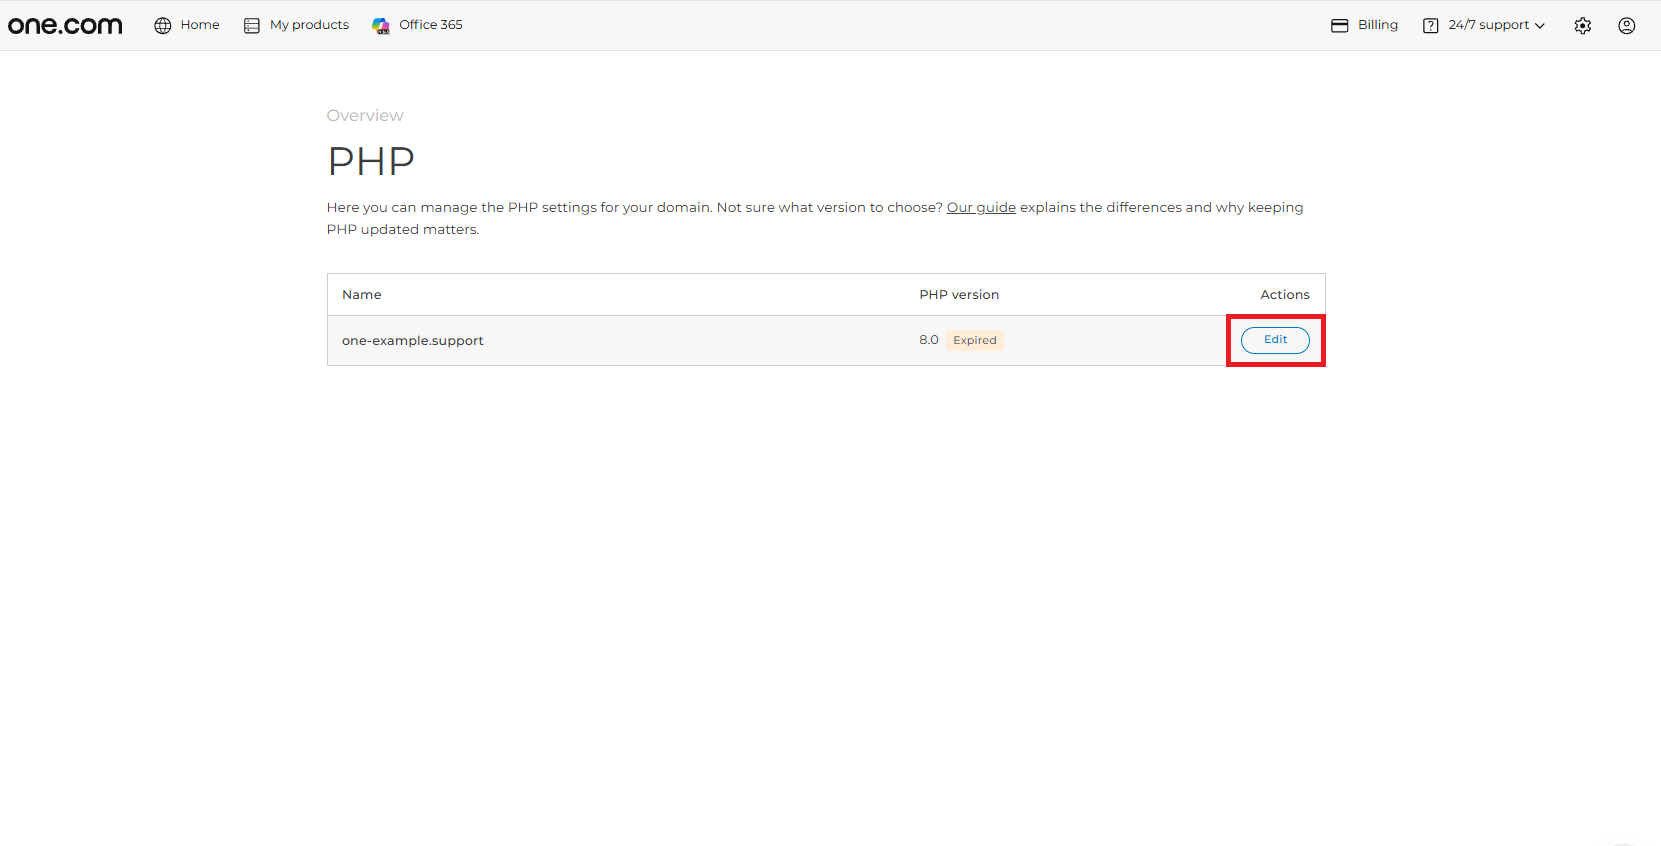Click the one.com logo

pyautogui.click(x=65, y=25)
